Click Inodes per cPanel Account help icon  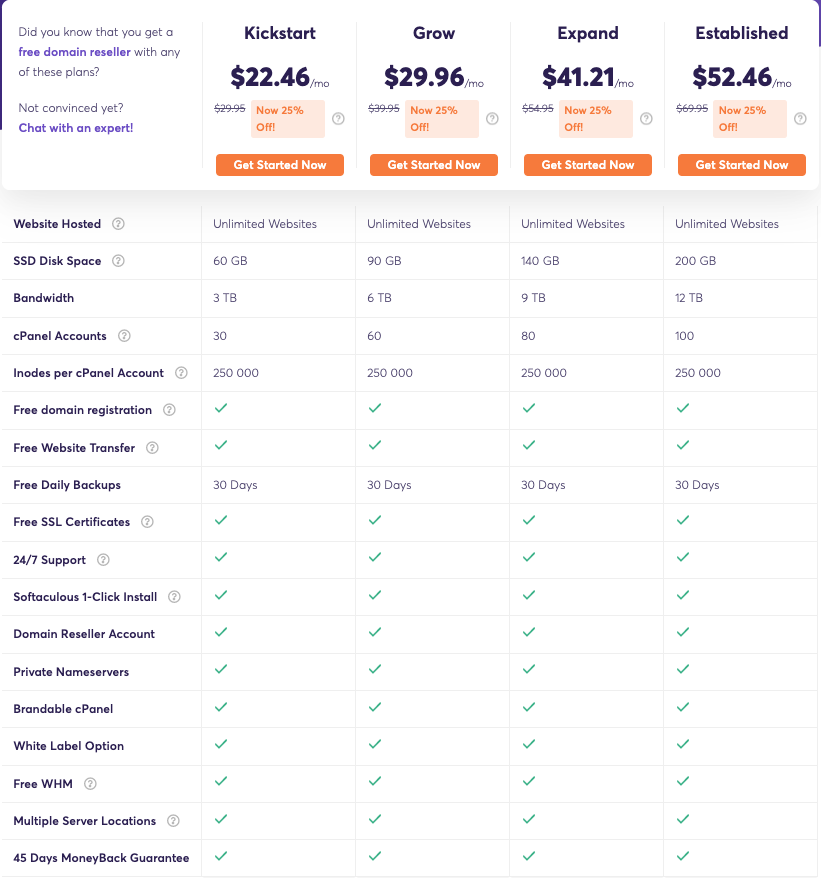pyautogui.click(x=181, y=373)
